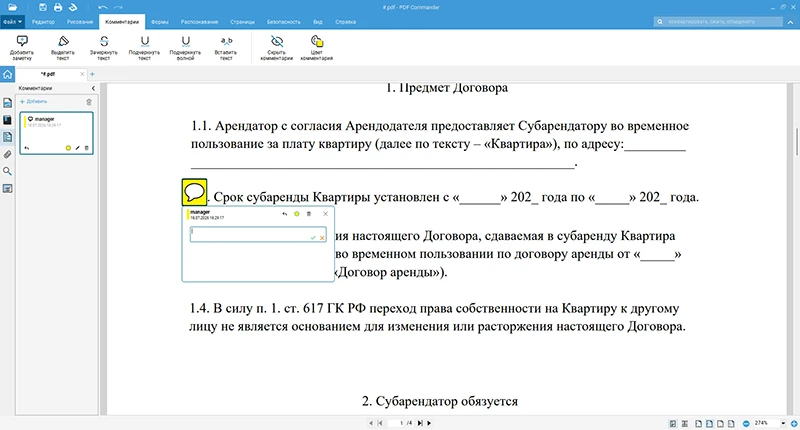This screenshot has height=430, width=800.
Task: Select the Вставить текст tool
Action: 226,48
